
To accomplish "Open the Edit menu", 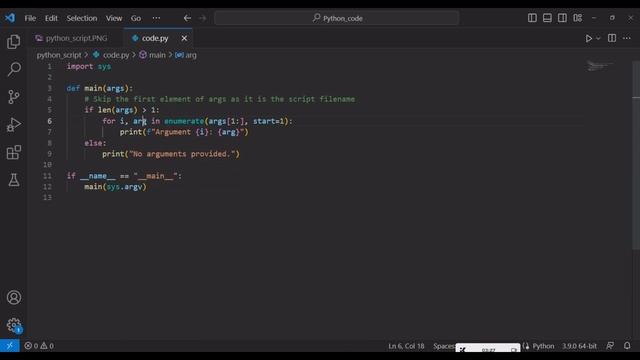I will click(51, 18).
